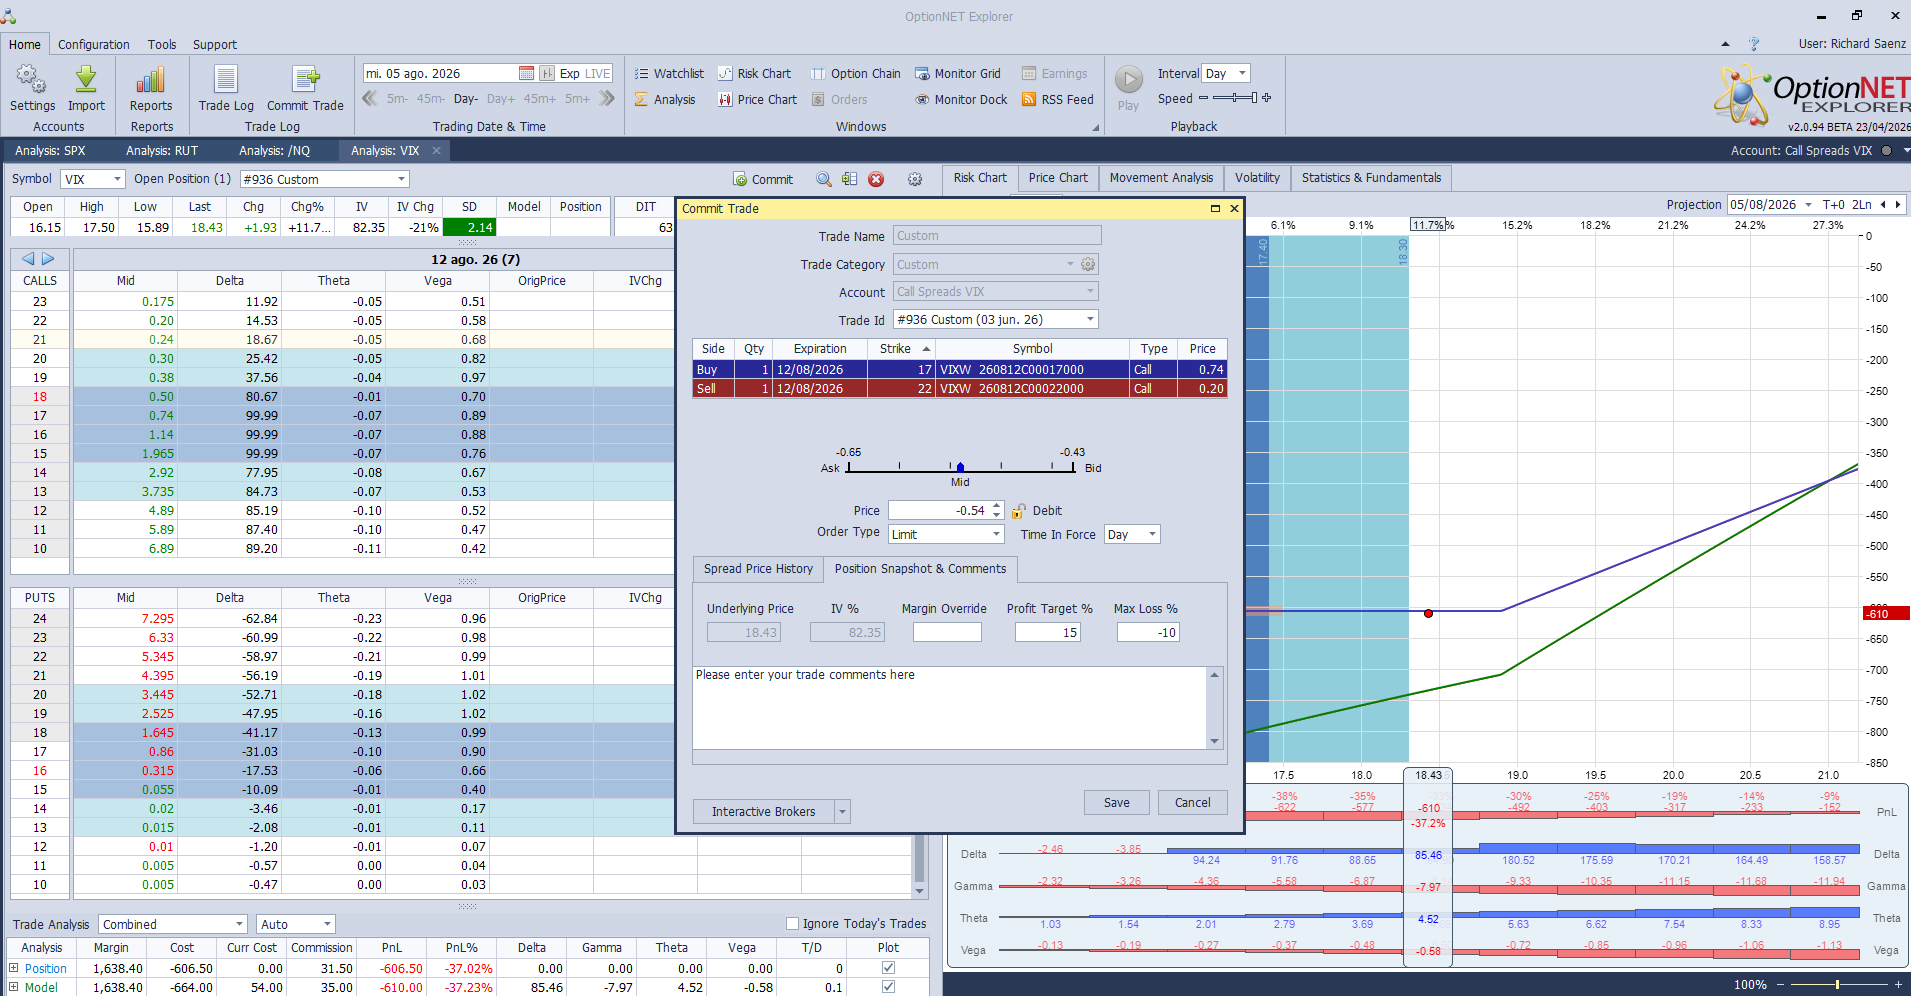Viewport: 1911px width, 996px height.
Task: Switch to Analysis: SPX tab
Action: point(50,151)
